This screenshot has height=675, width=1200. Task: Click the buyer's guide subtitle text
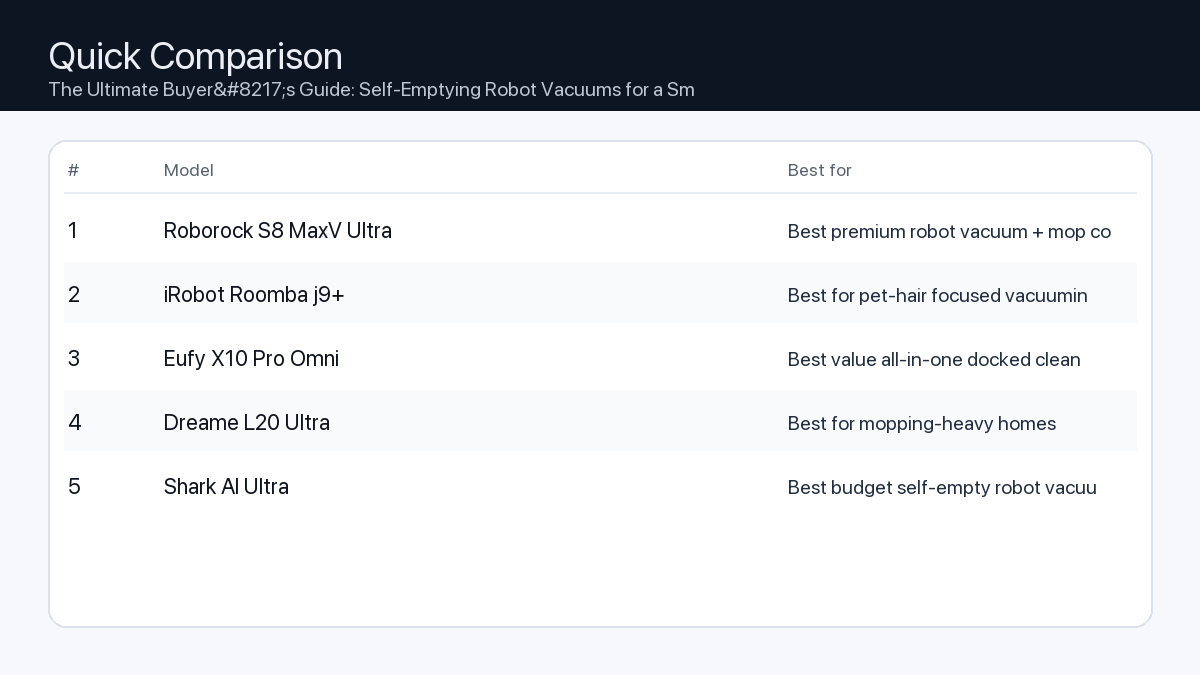click(x=371, y=90)
